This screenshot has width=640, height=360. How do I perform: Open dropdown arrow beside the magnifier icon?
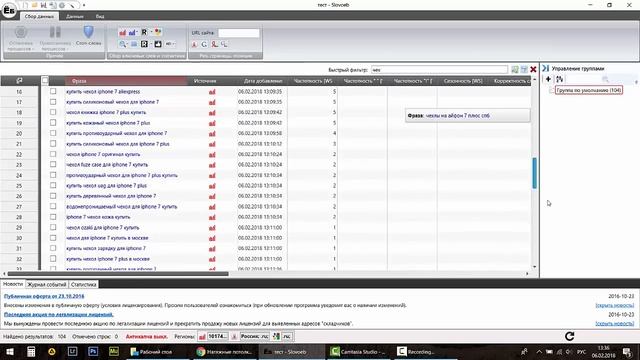[x=128, y=44]
